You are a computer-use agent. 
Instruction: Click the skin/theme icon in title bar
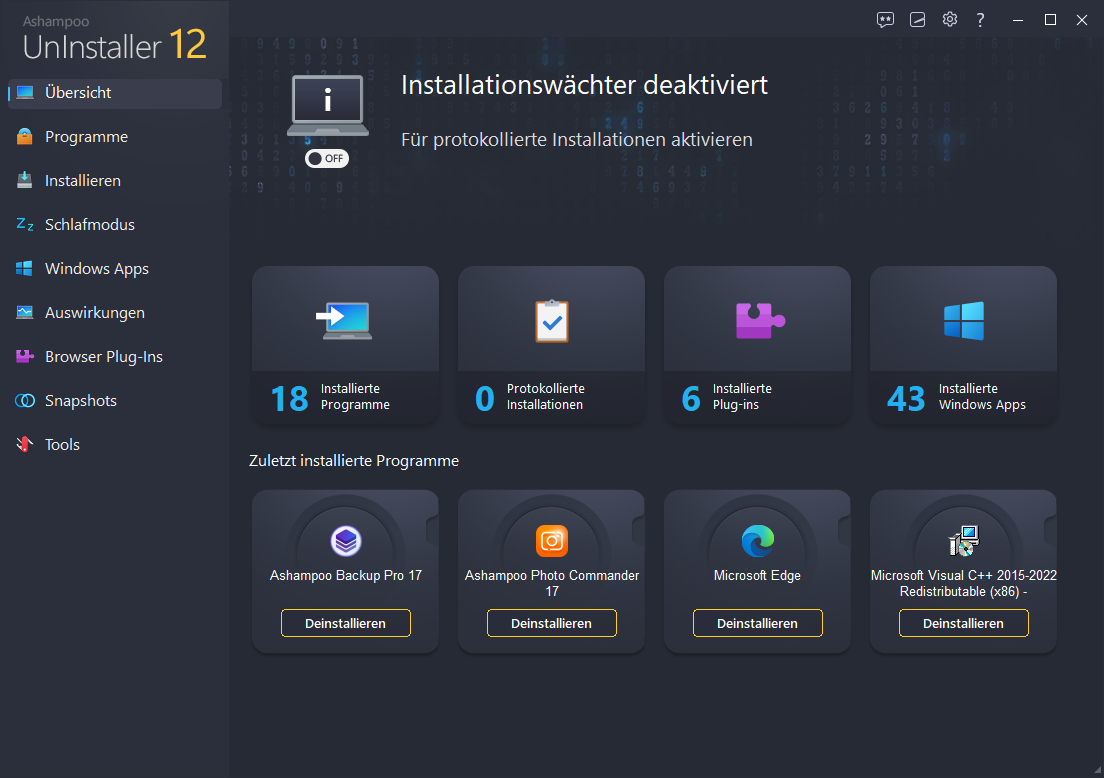click(x=917, y=20)
